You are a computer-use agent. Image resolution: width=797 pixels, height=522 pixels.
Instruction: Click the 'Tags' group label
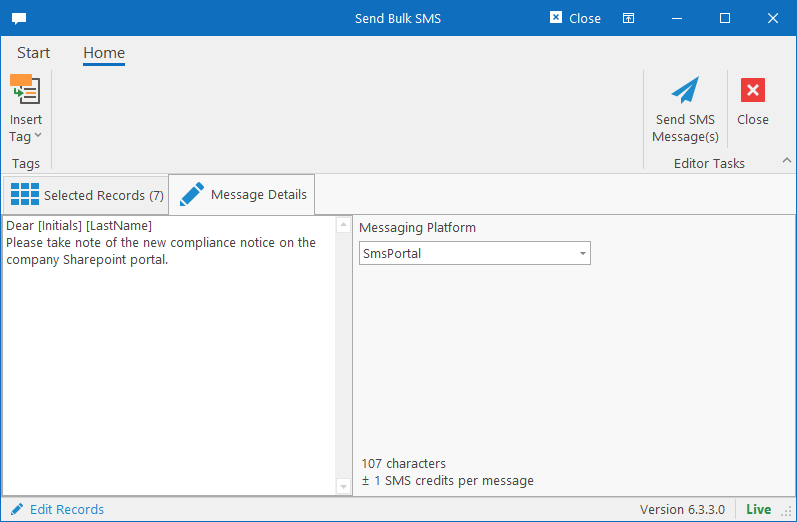point(26,164)
